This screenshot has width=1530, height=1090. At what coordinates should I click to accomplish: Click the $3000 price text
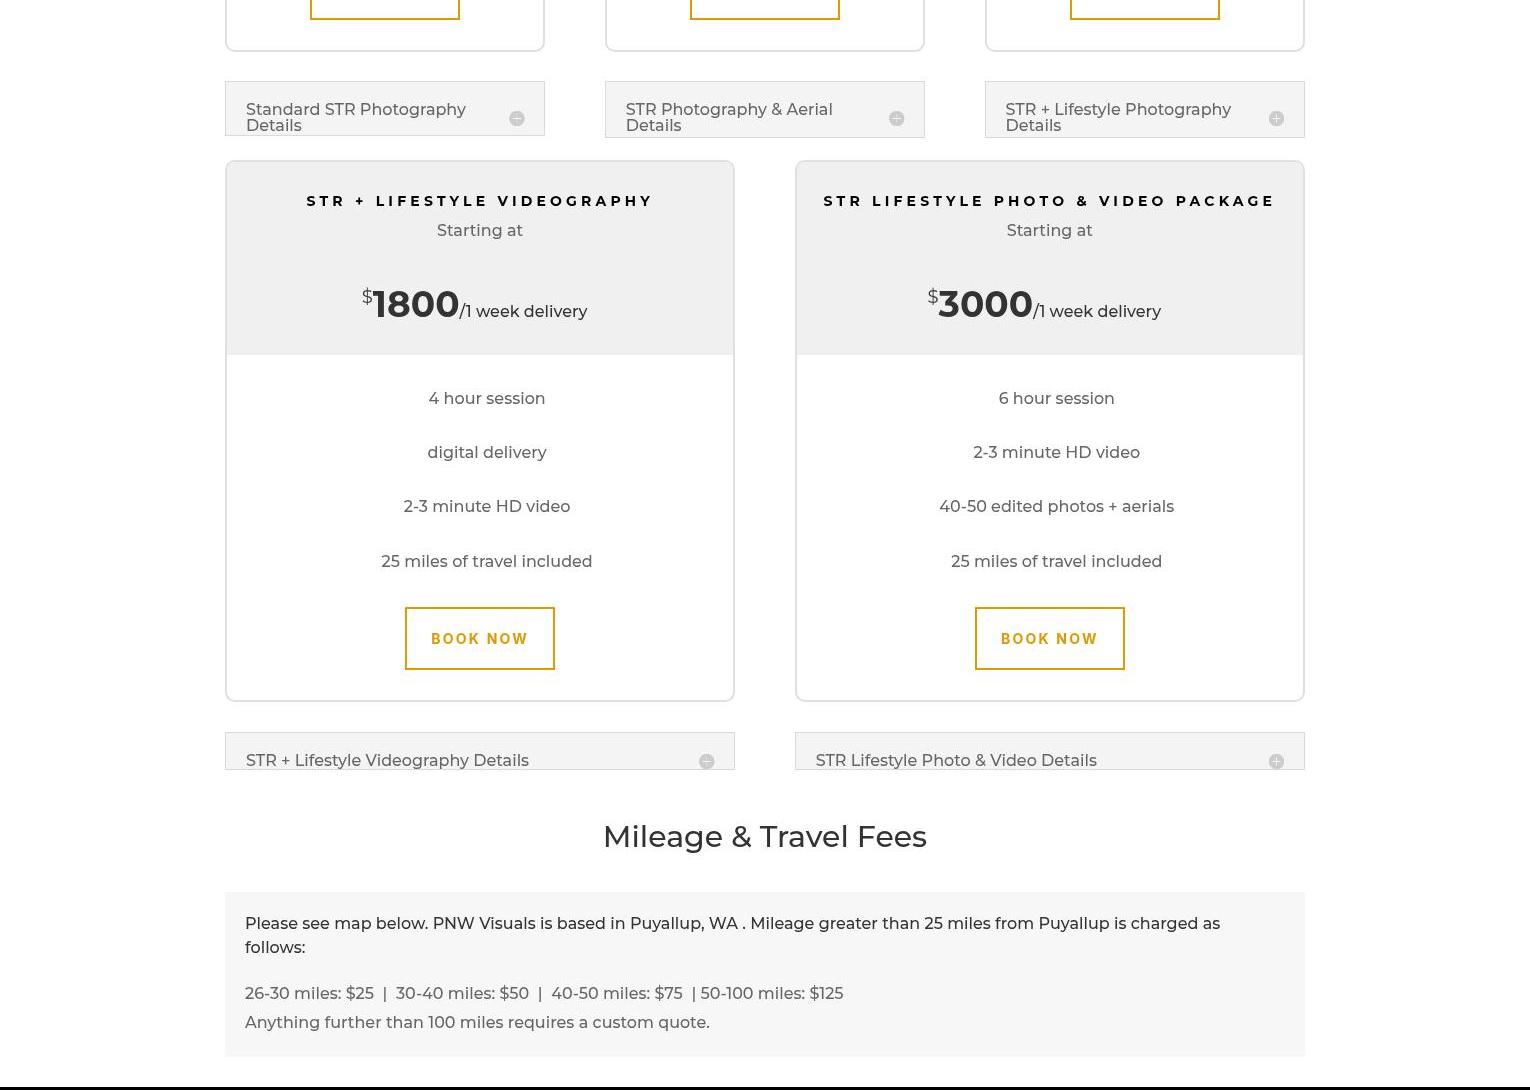pos(984,304)
